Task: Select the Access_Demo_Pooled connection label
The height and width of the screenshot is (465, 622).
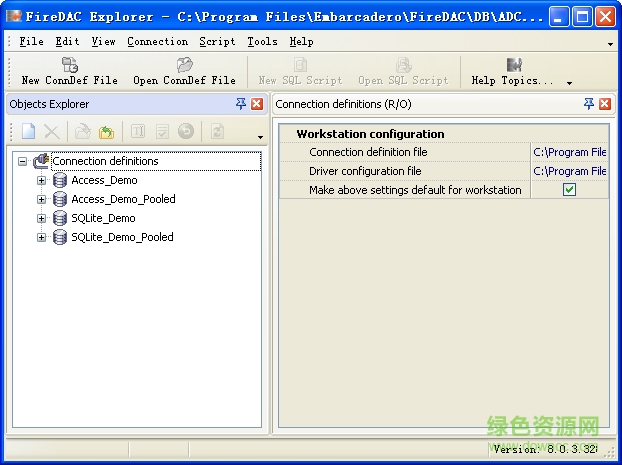Action: pyautogui.click(x=123, y=199)
